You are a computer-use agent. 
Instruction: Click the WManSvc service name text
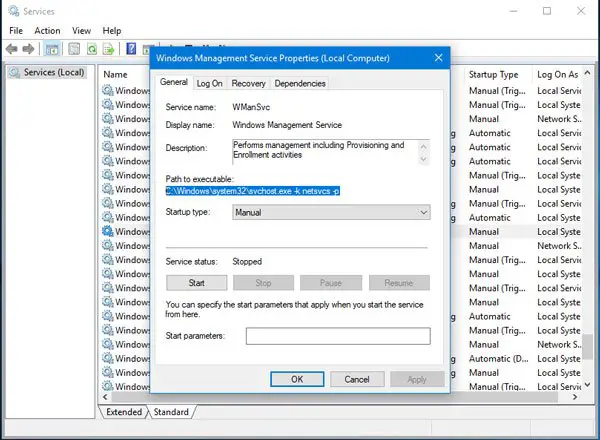pyautogui.click(x=251, y=107)
